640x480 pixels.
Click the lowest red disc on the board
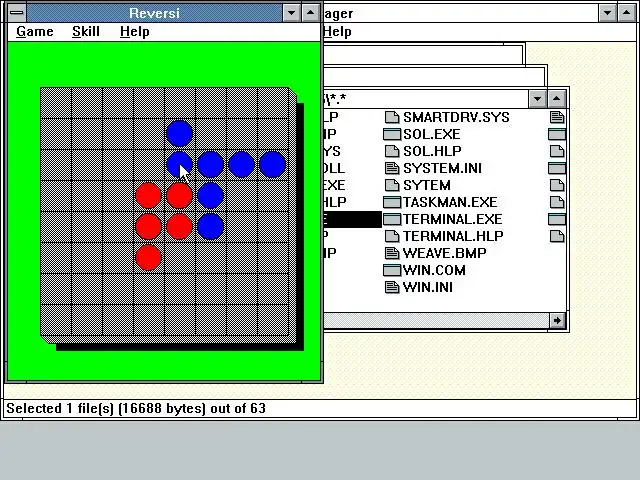148,258
